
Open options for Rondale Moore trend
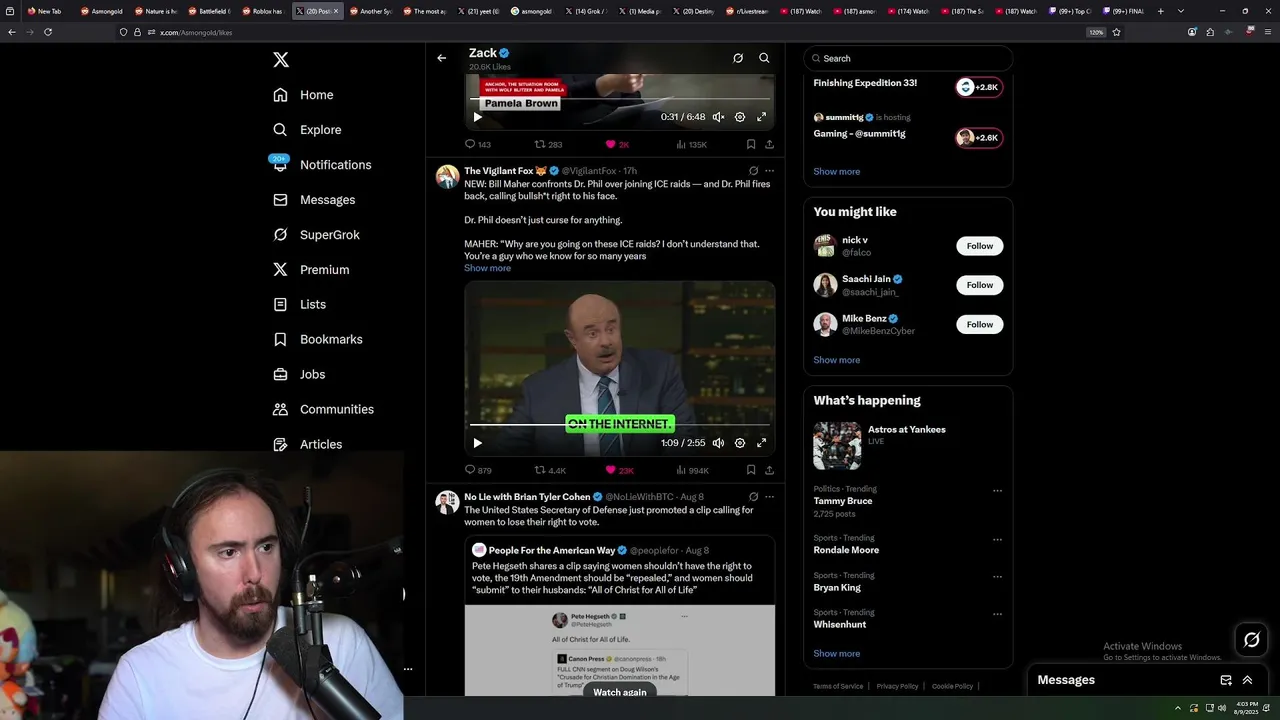click(x=997, y=540)
